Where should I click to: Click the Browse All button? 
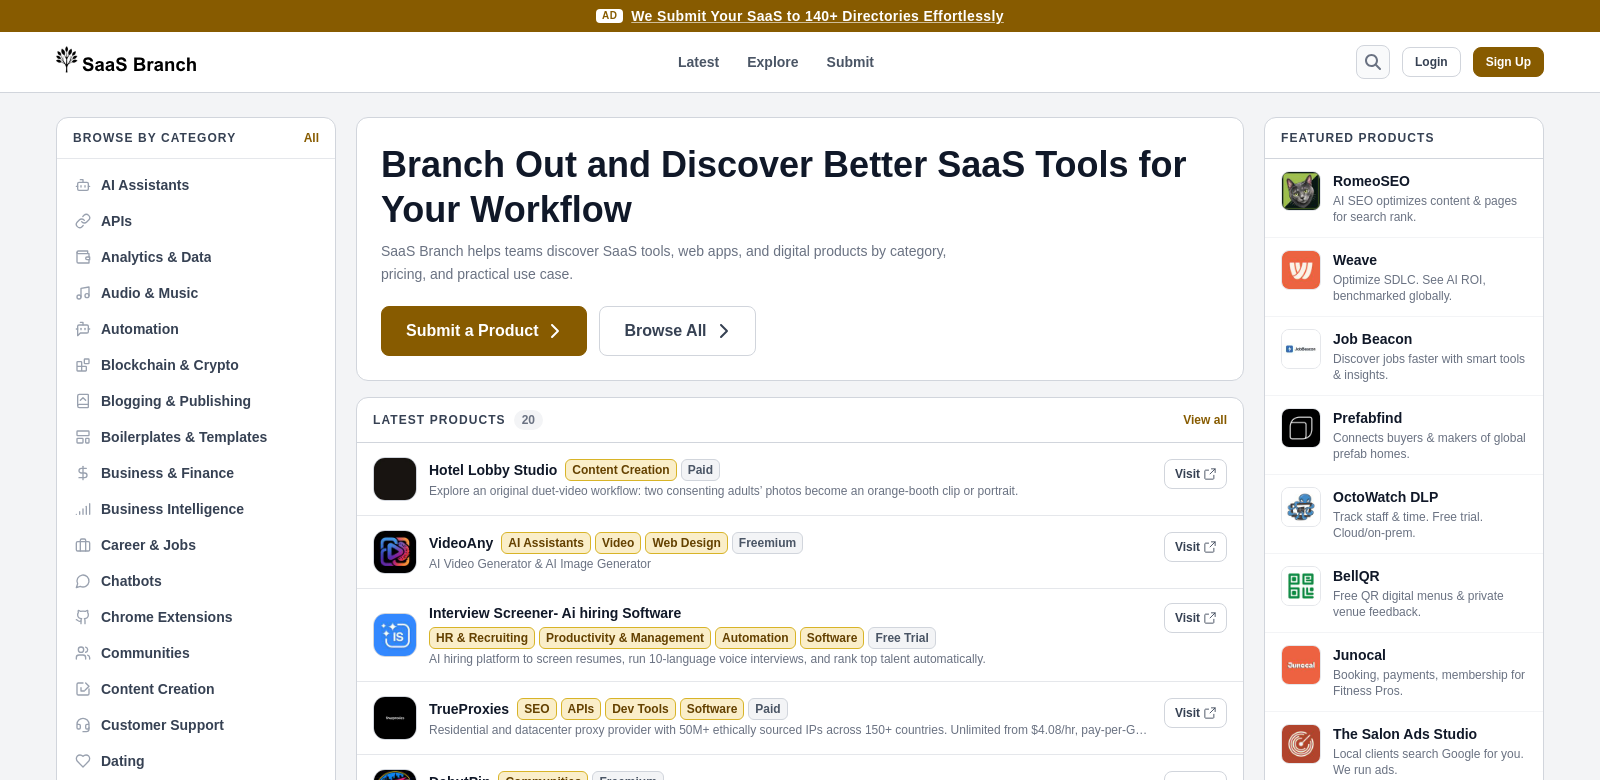point(677,331)
